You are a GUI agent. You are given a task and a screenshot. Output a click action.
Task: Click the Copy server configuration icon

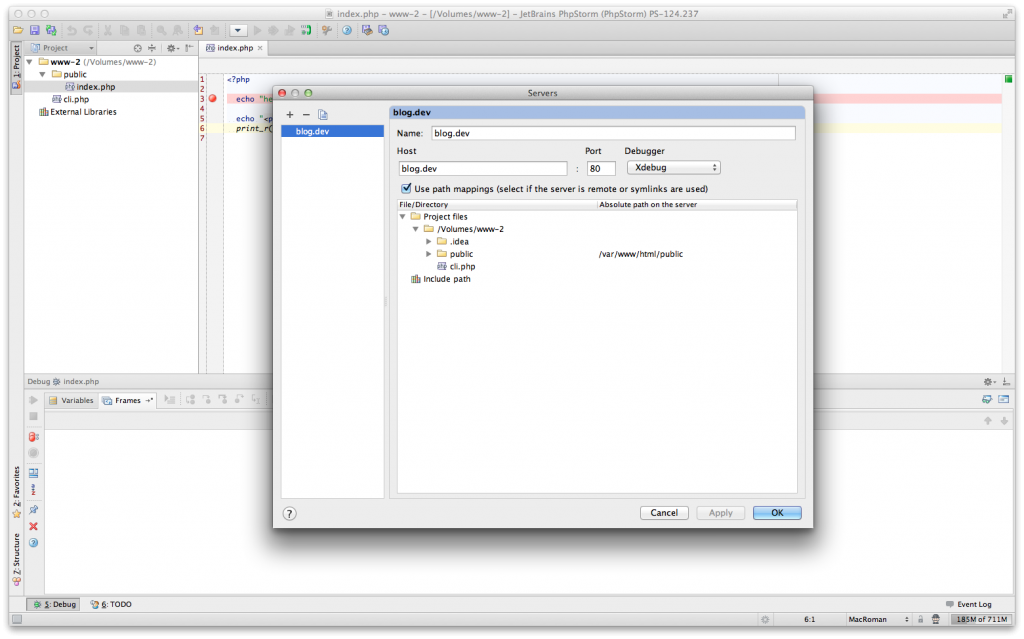coord(323,114)
